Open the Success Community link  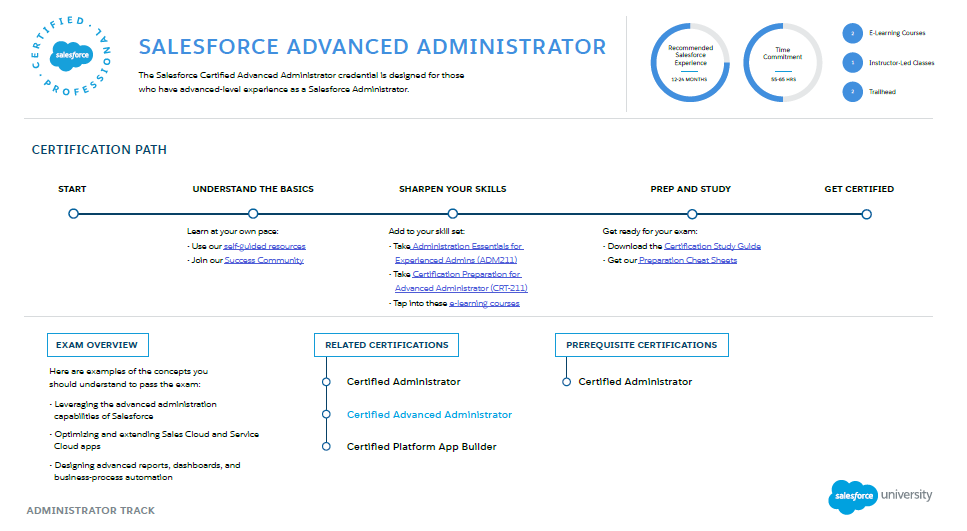point(264,260)
